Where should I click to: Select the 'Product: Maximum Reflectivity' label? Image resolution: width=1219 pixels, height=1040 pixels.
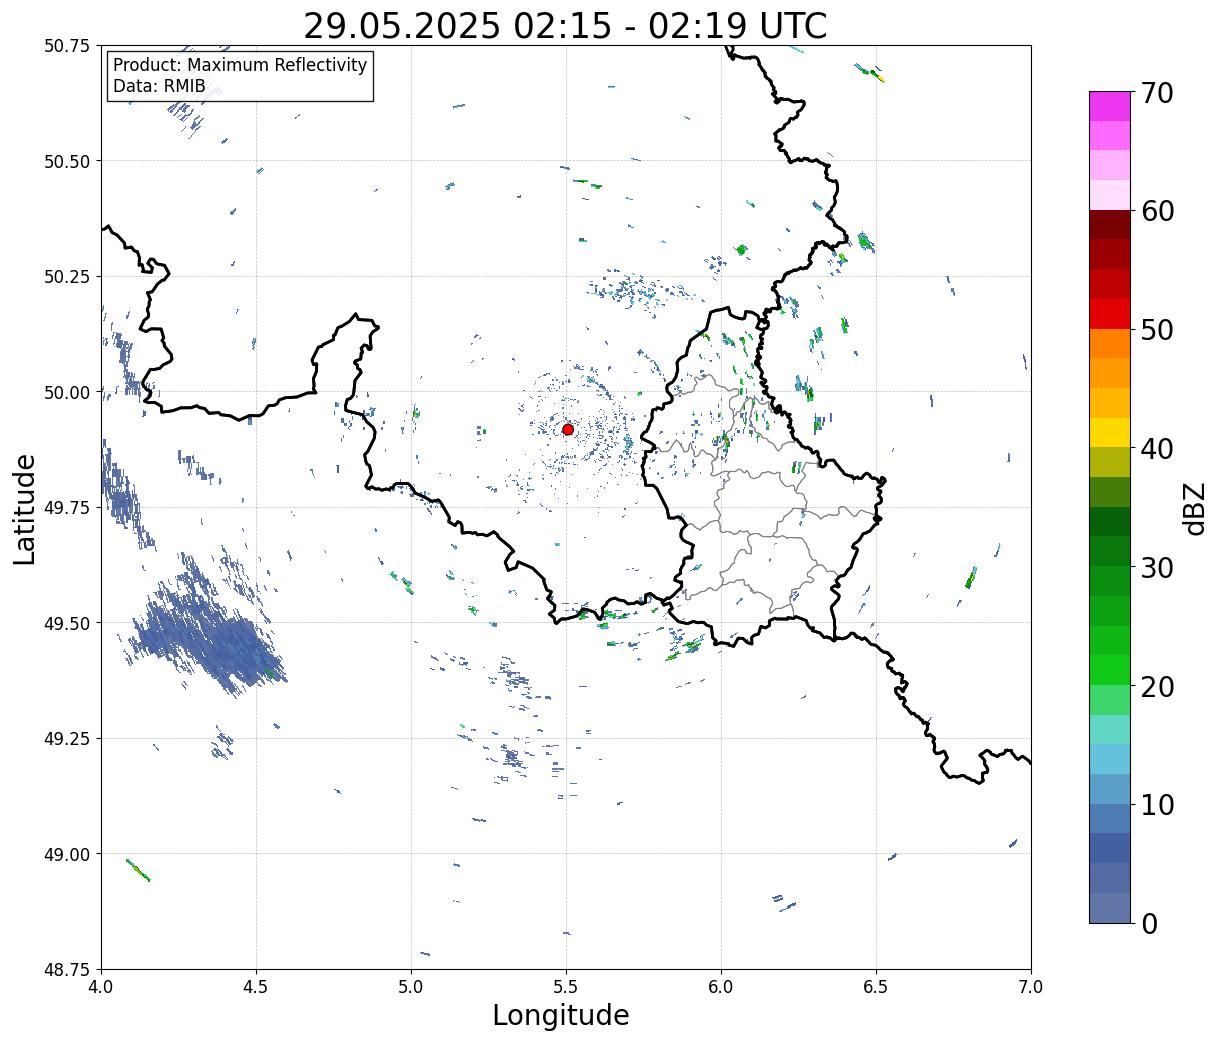coord(240,65)
